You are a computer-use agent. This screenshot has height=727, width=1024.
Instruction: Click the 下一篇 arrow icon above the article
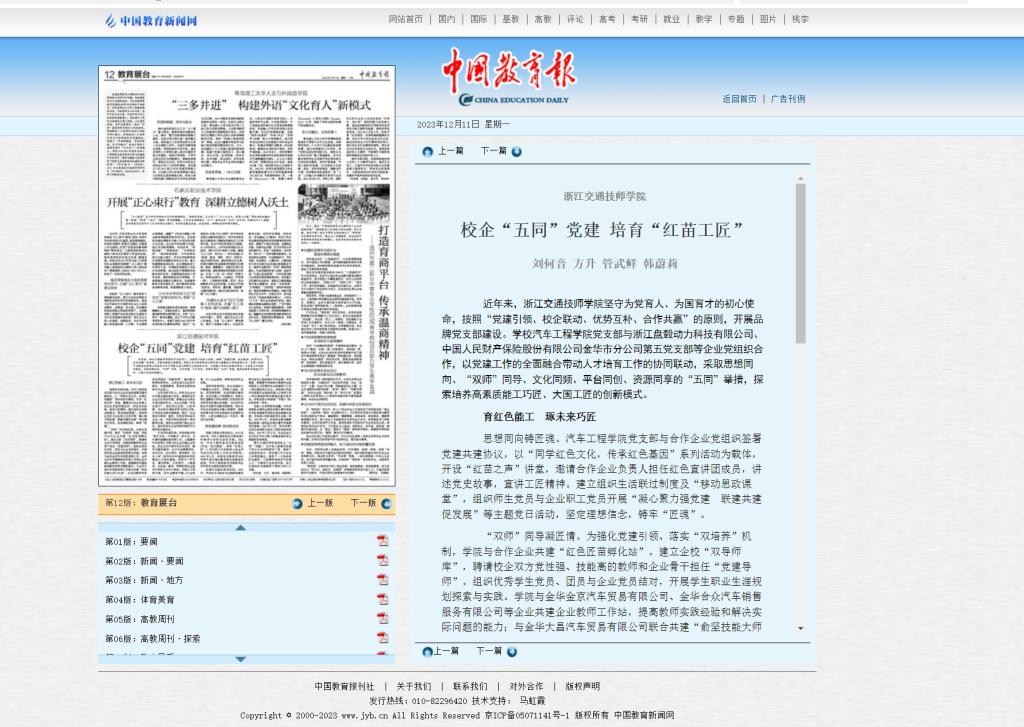click(x=517, y=152)
